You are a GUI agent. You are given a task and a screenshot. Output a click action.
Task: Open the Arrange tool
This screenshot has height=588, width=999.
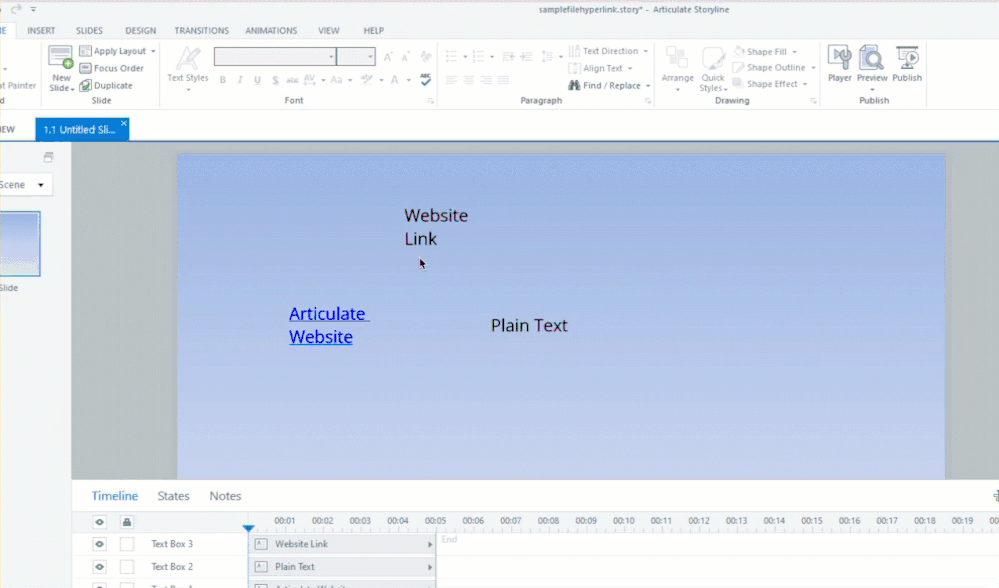click(x=677, y=68)
